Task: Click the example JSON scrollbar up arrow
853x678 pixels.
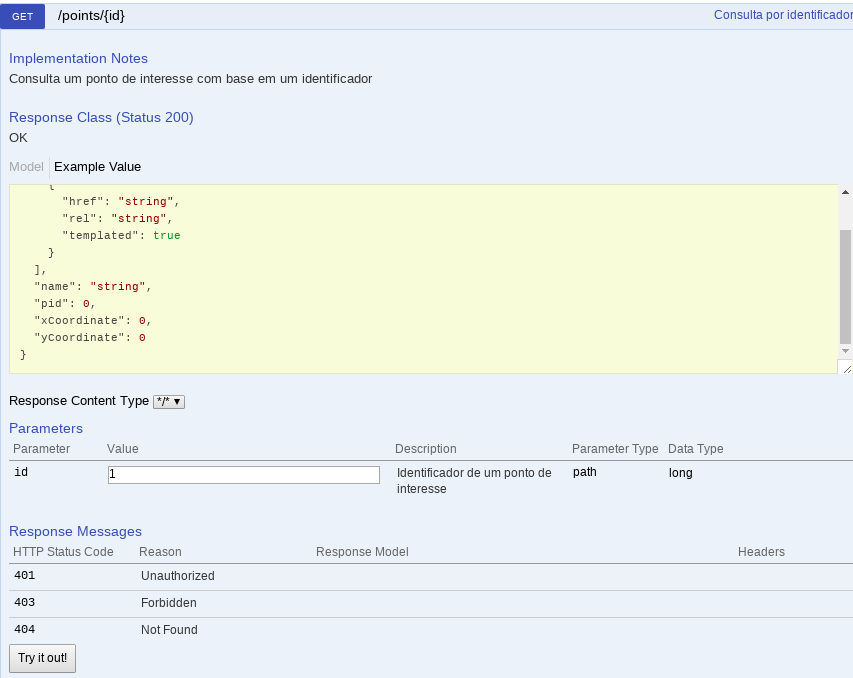Action: pyautogui.click(x=845, y=192)
